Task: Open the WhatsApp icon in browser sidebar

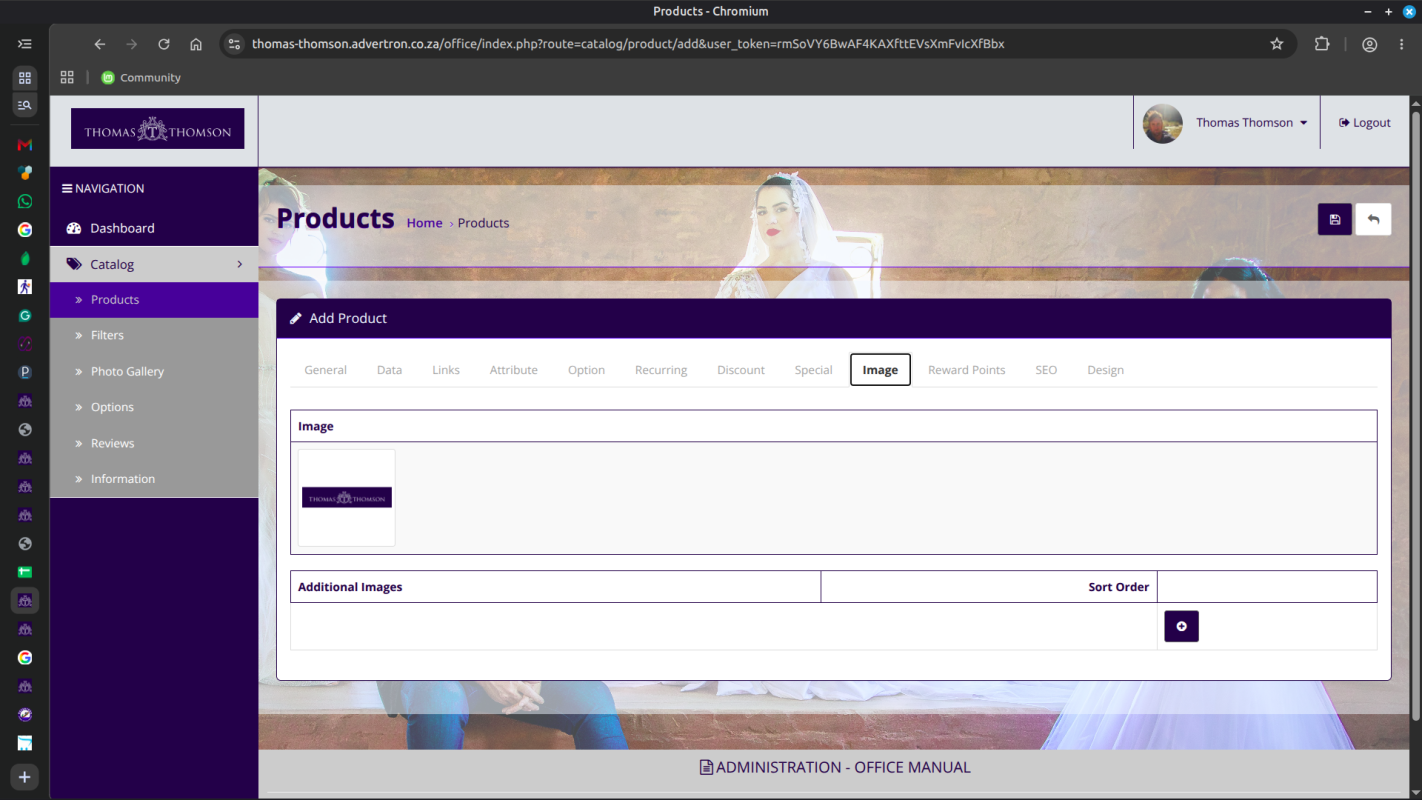Action: (x=25, y=201)
